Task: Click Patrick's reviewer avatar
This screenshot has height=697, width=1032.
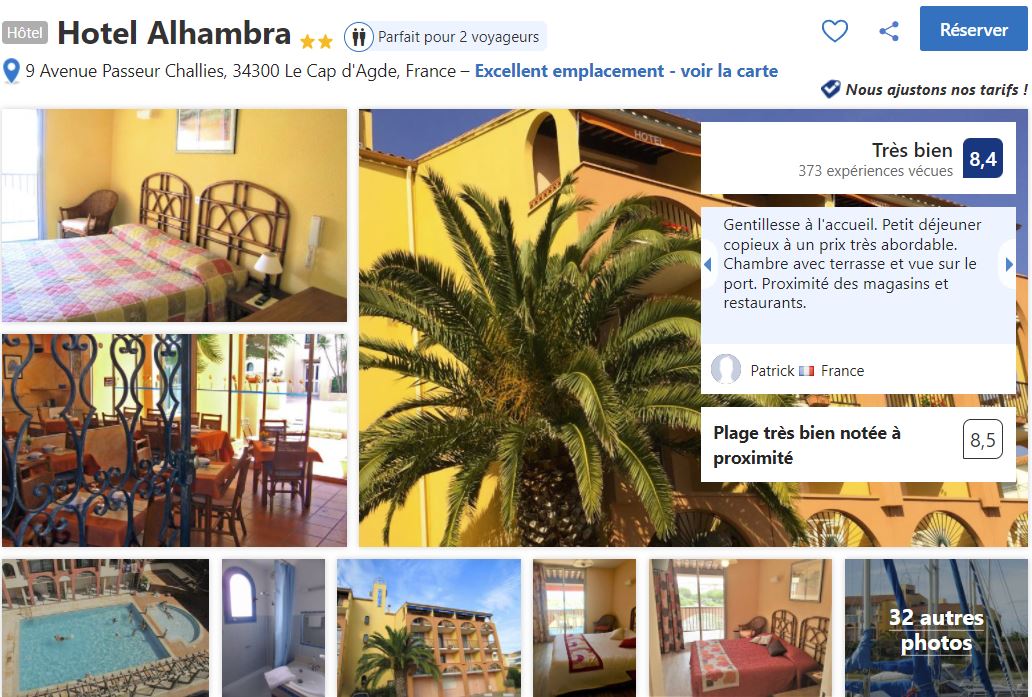Action: tap(726, 369)
